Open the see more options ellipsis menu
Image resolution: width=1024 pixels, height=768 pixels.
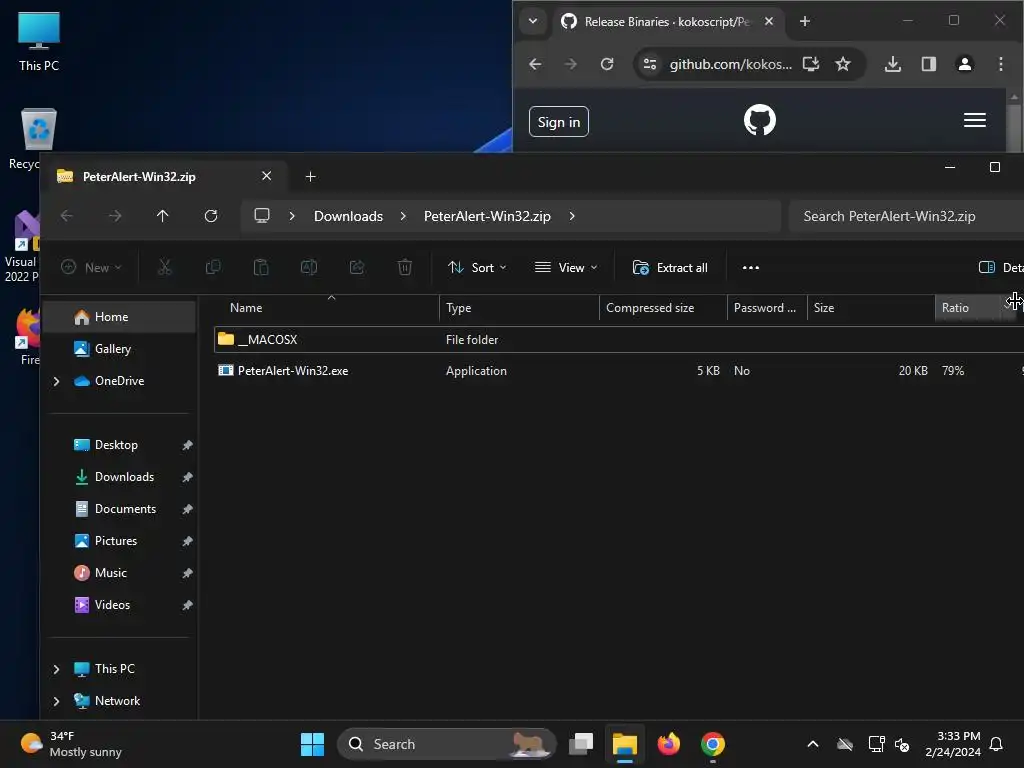tap(750, 268)
